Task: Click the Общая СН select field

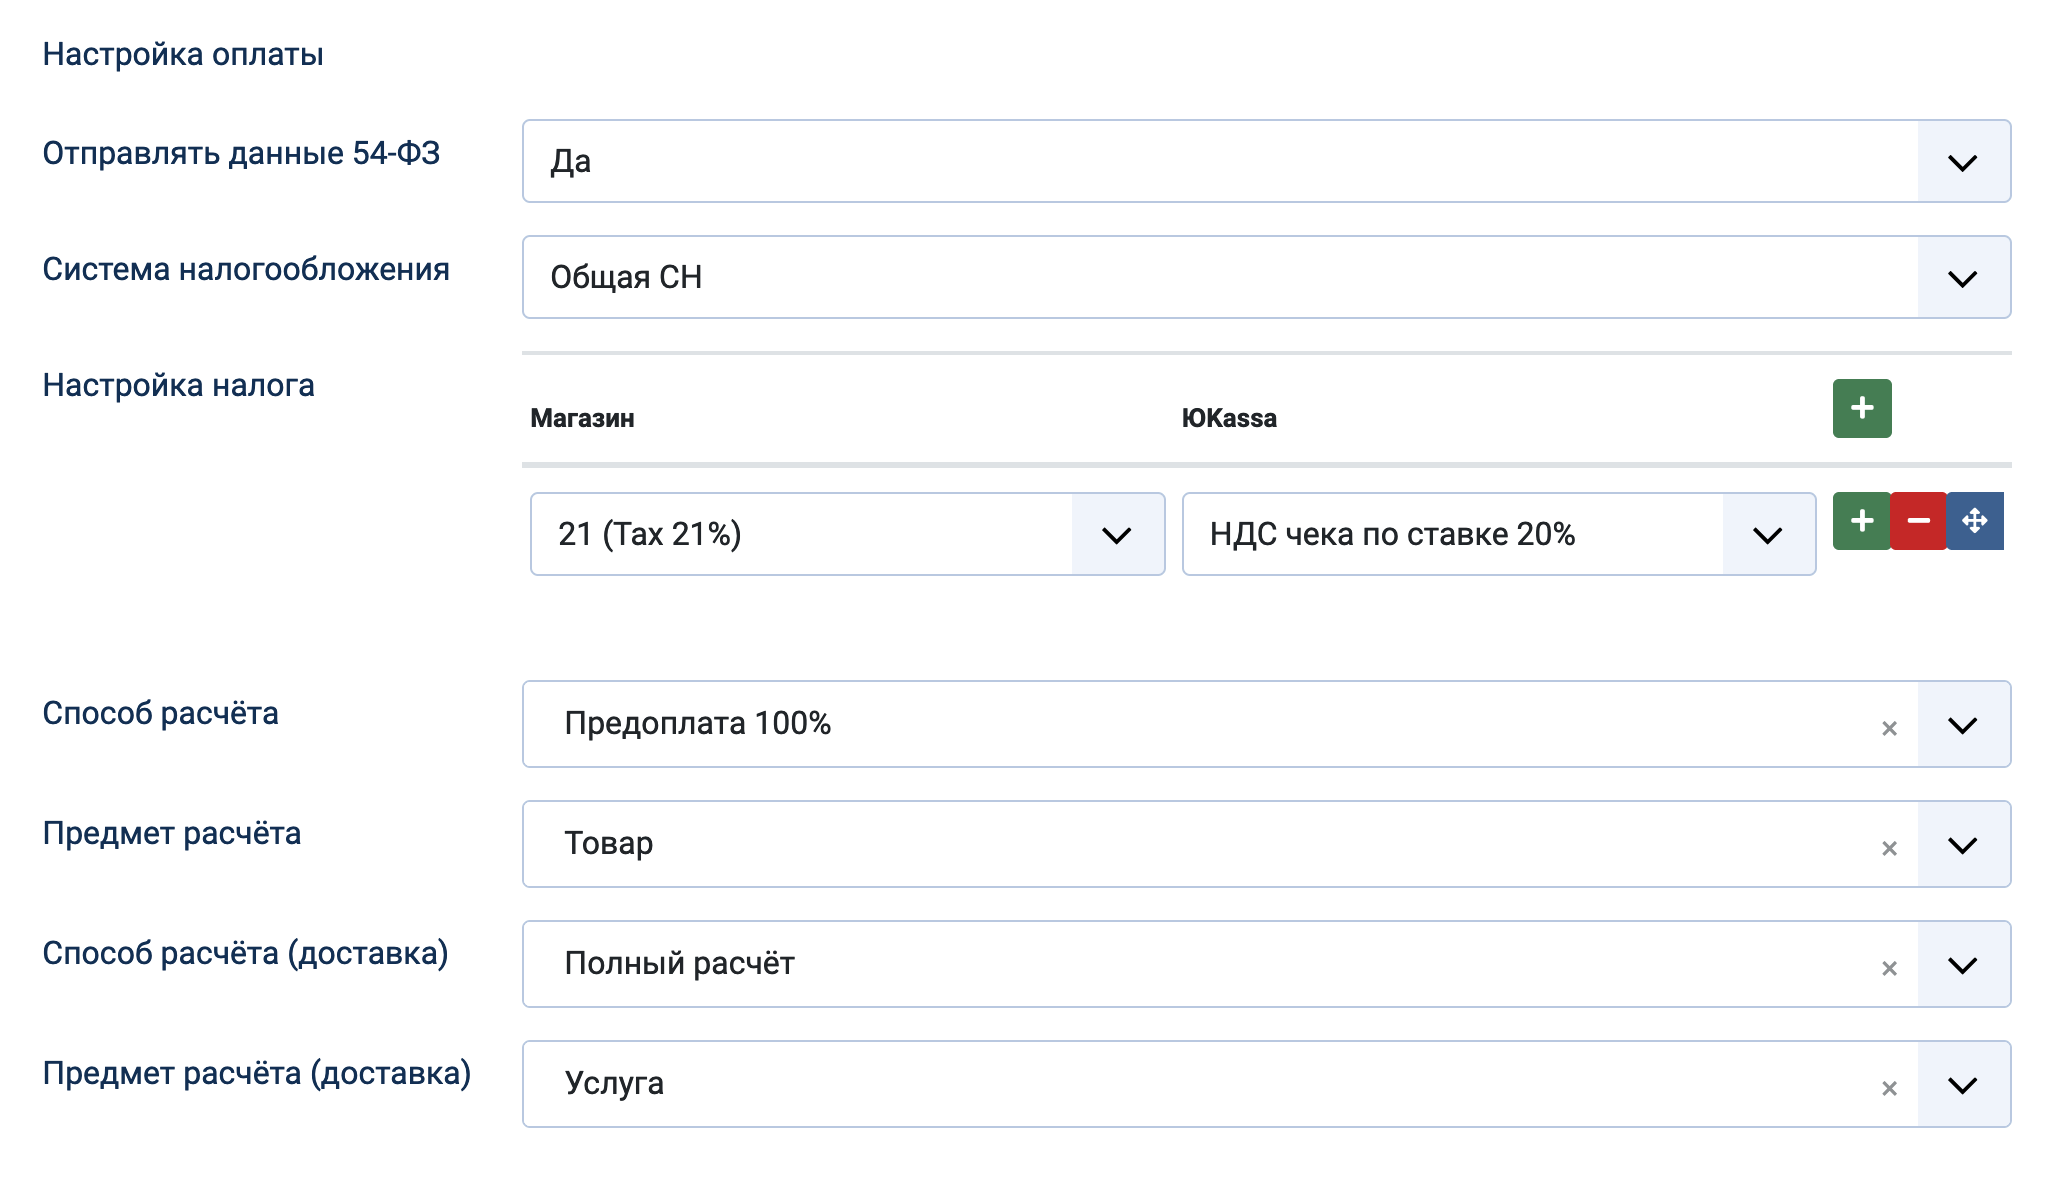Action: click(1218, 278)
